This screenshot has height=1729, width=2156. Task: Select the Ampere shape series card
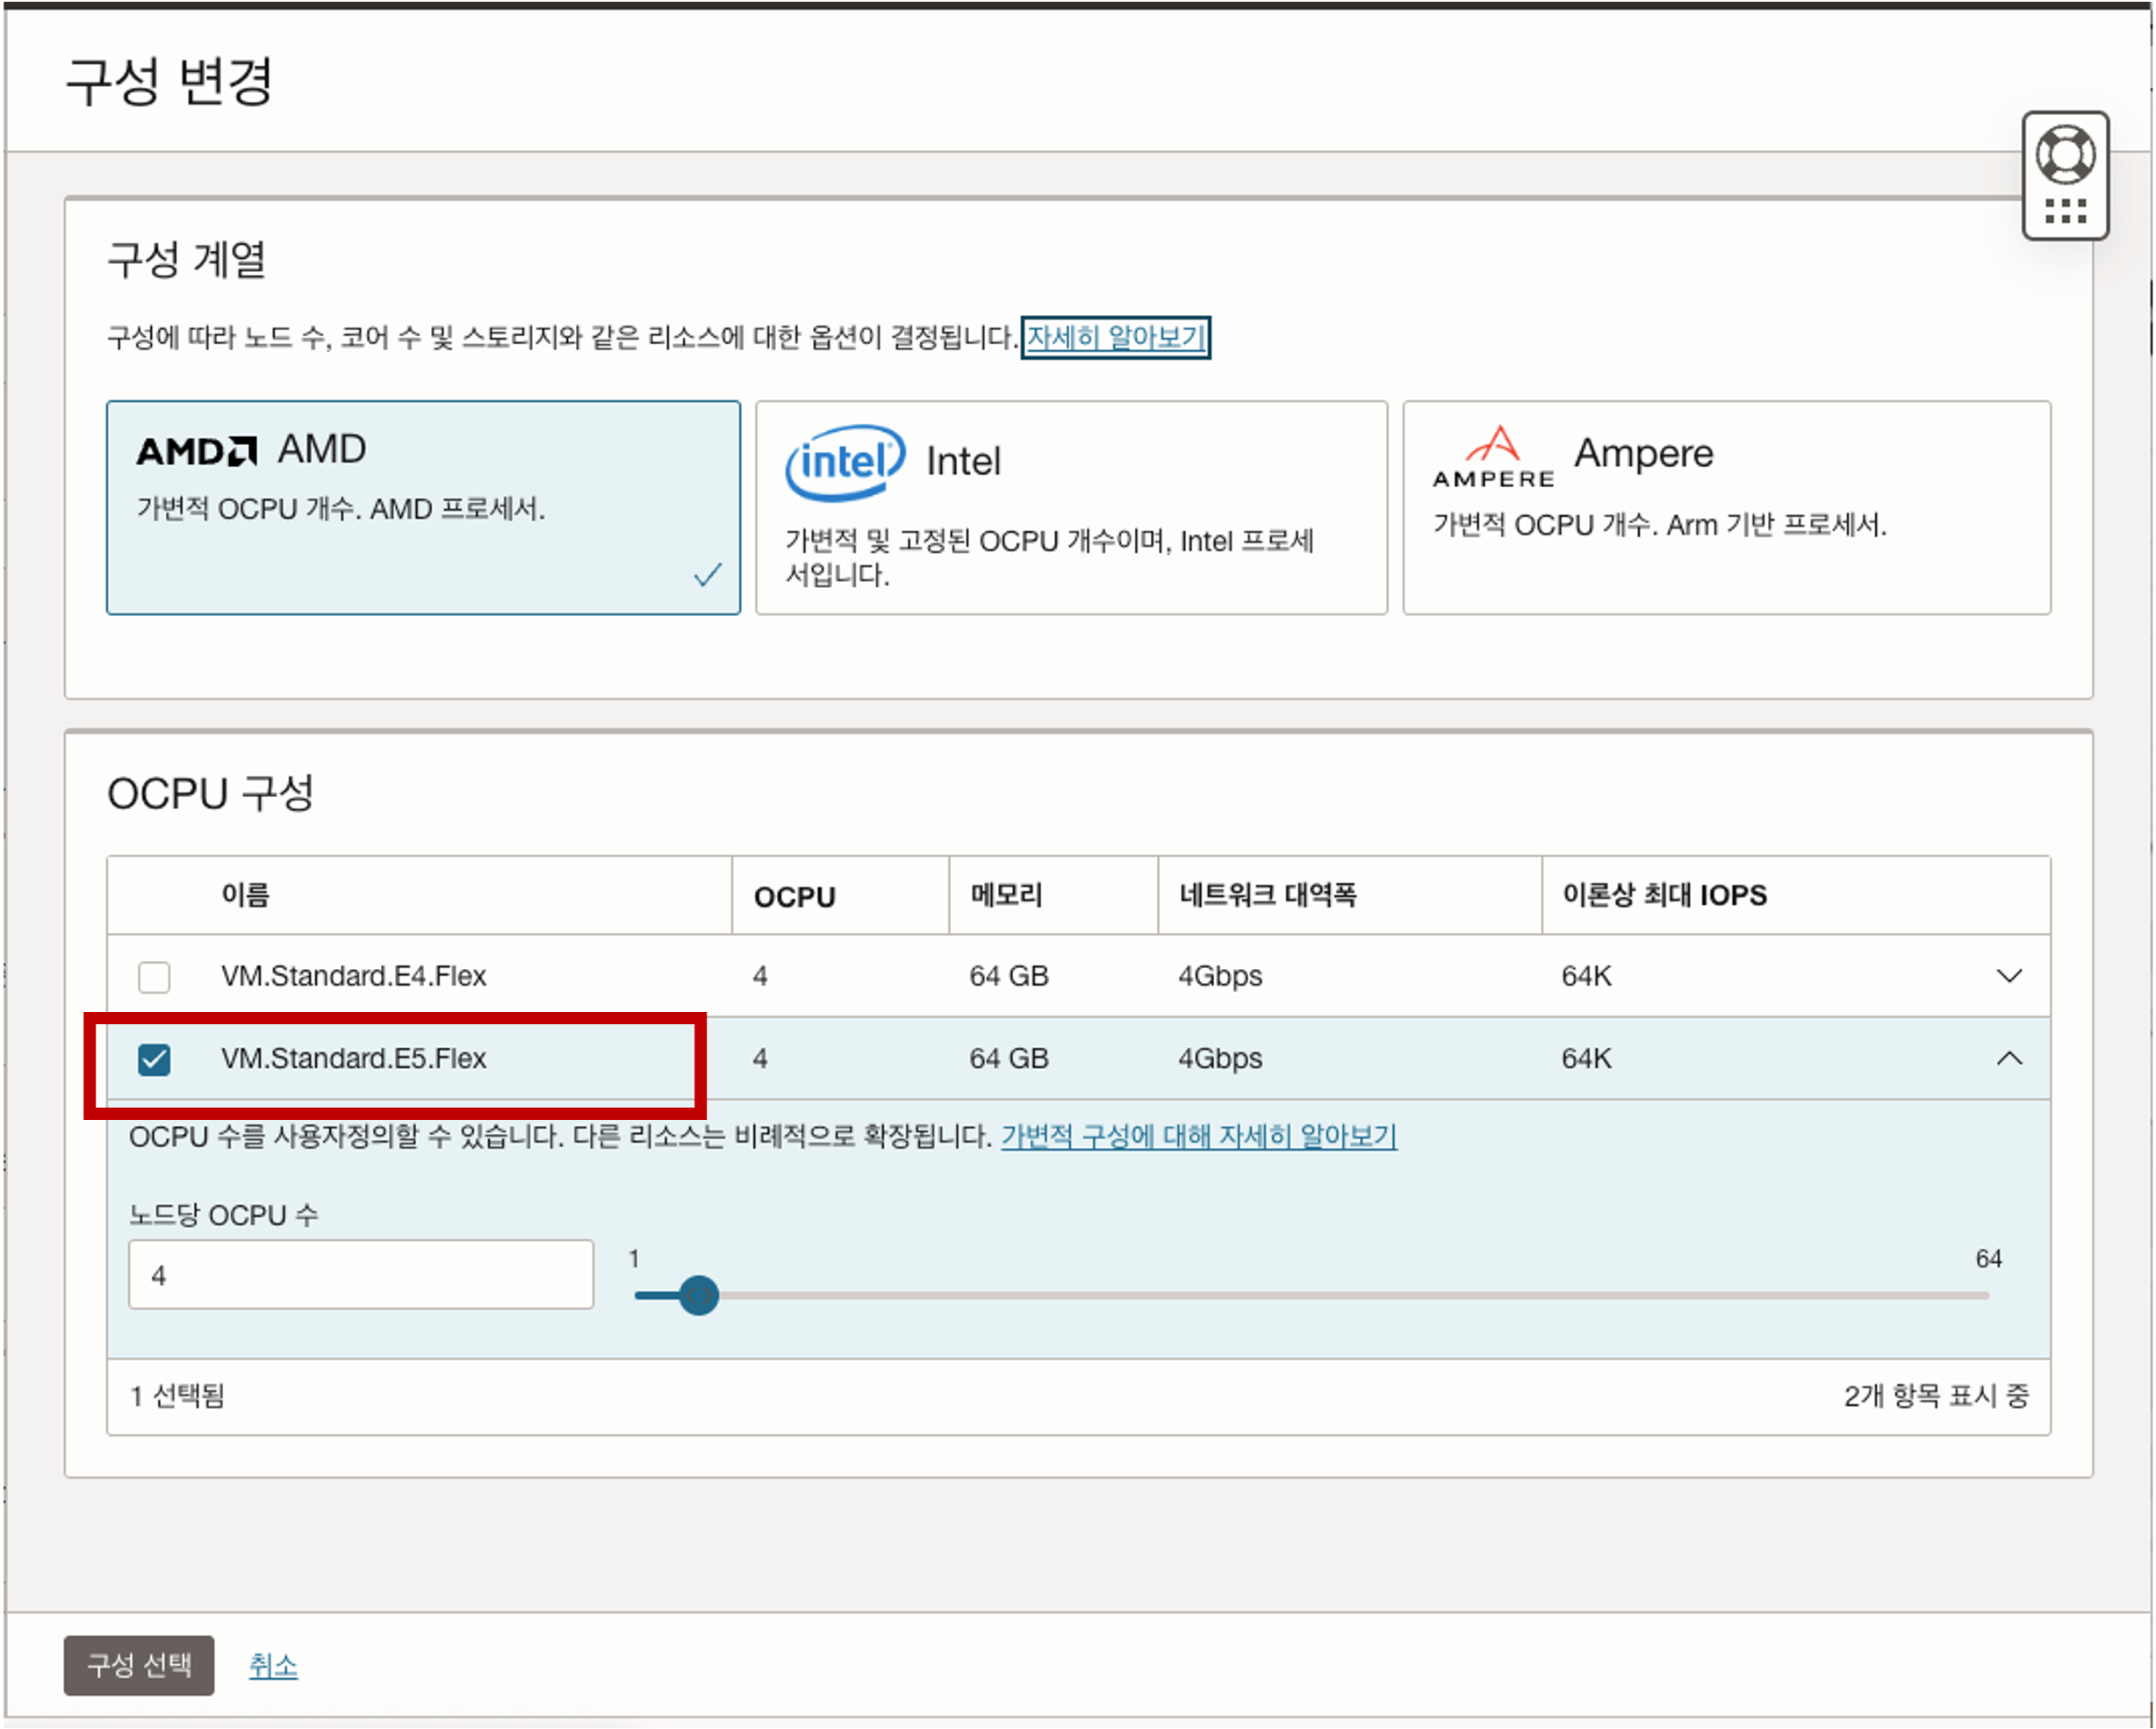click(x=1726, y=508)
